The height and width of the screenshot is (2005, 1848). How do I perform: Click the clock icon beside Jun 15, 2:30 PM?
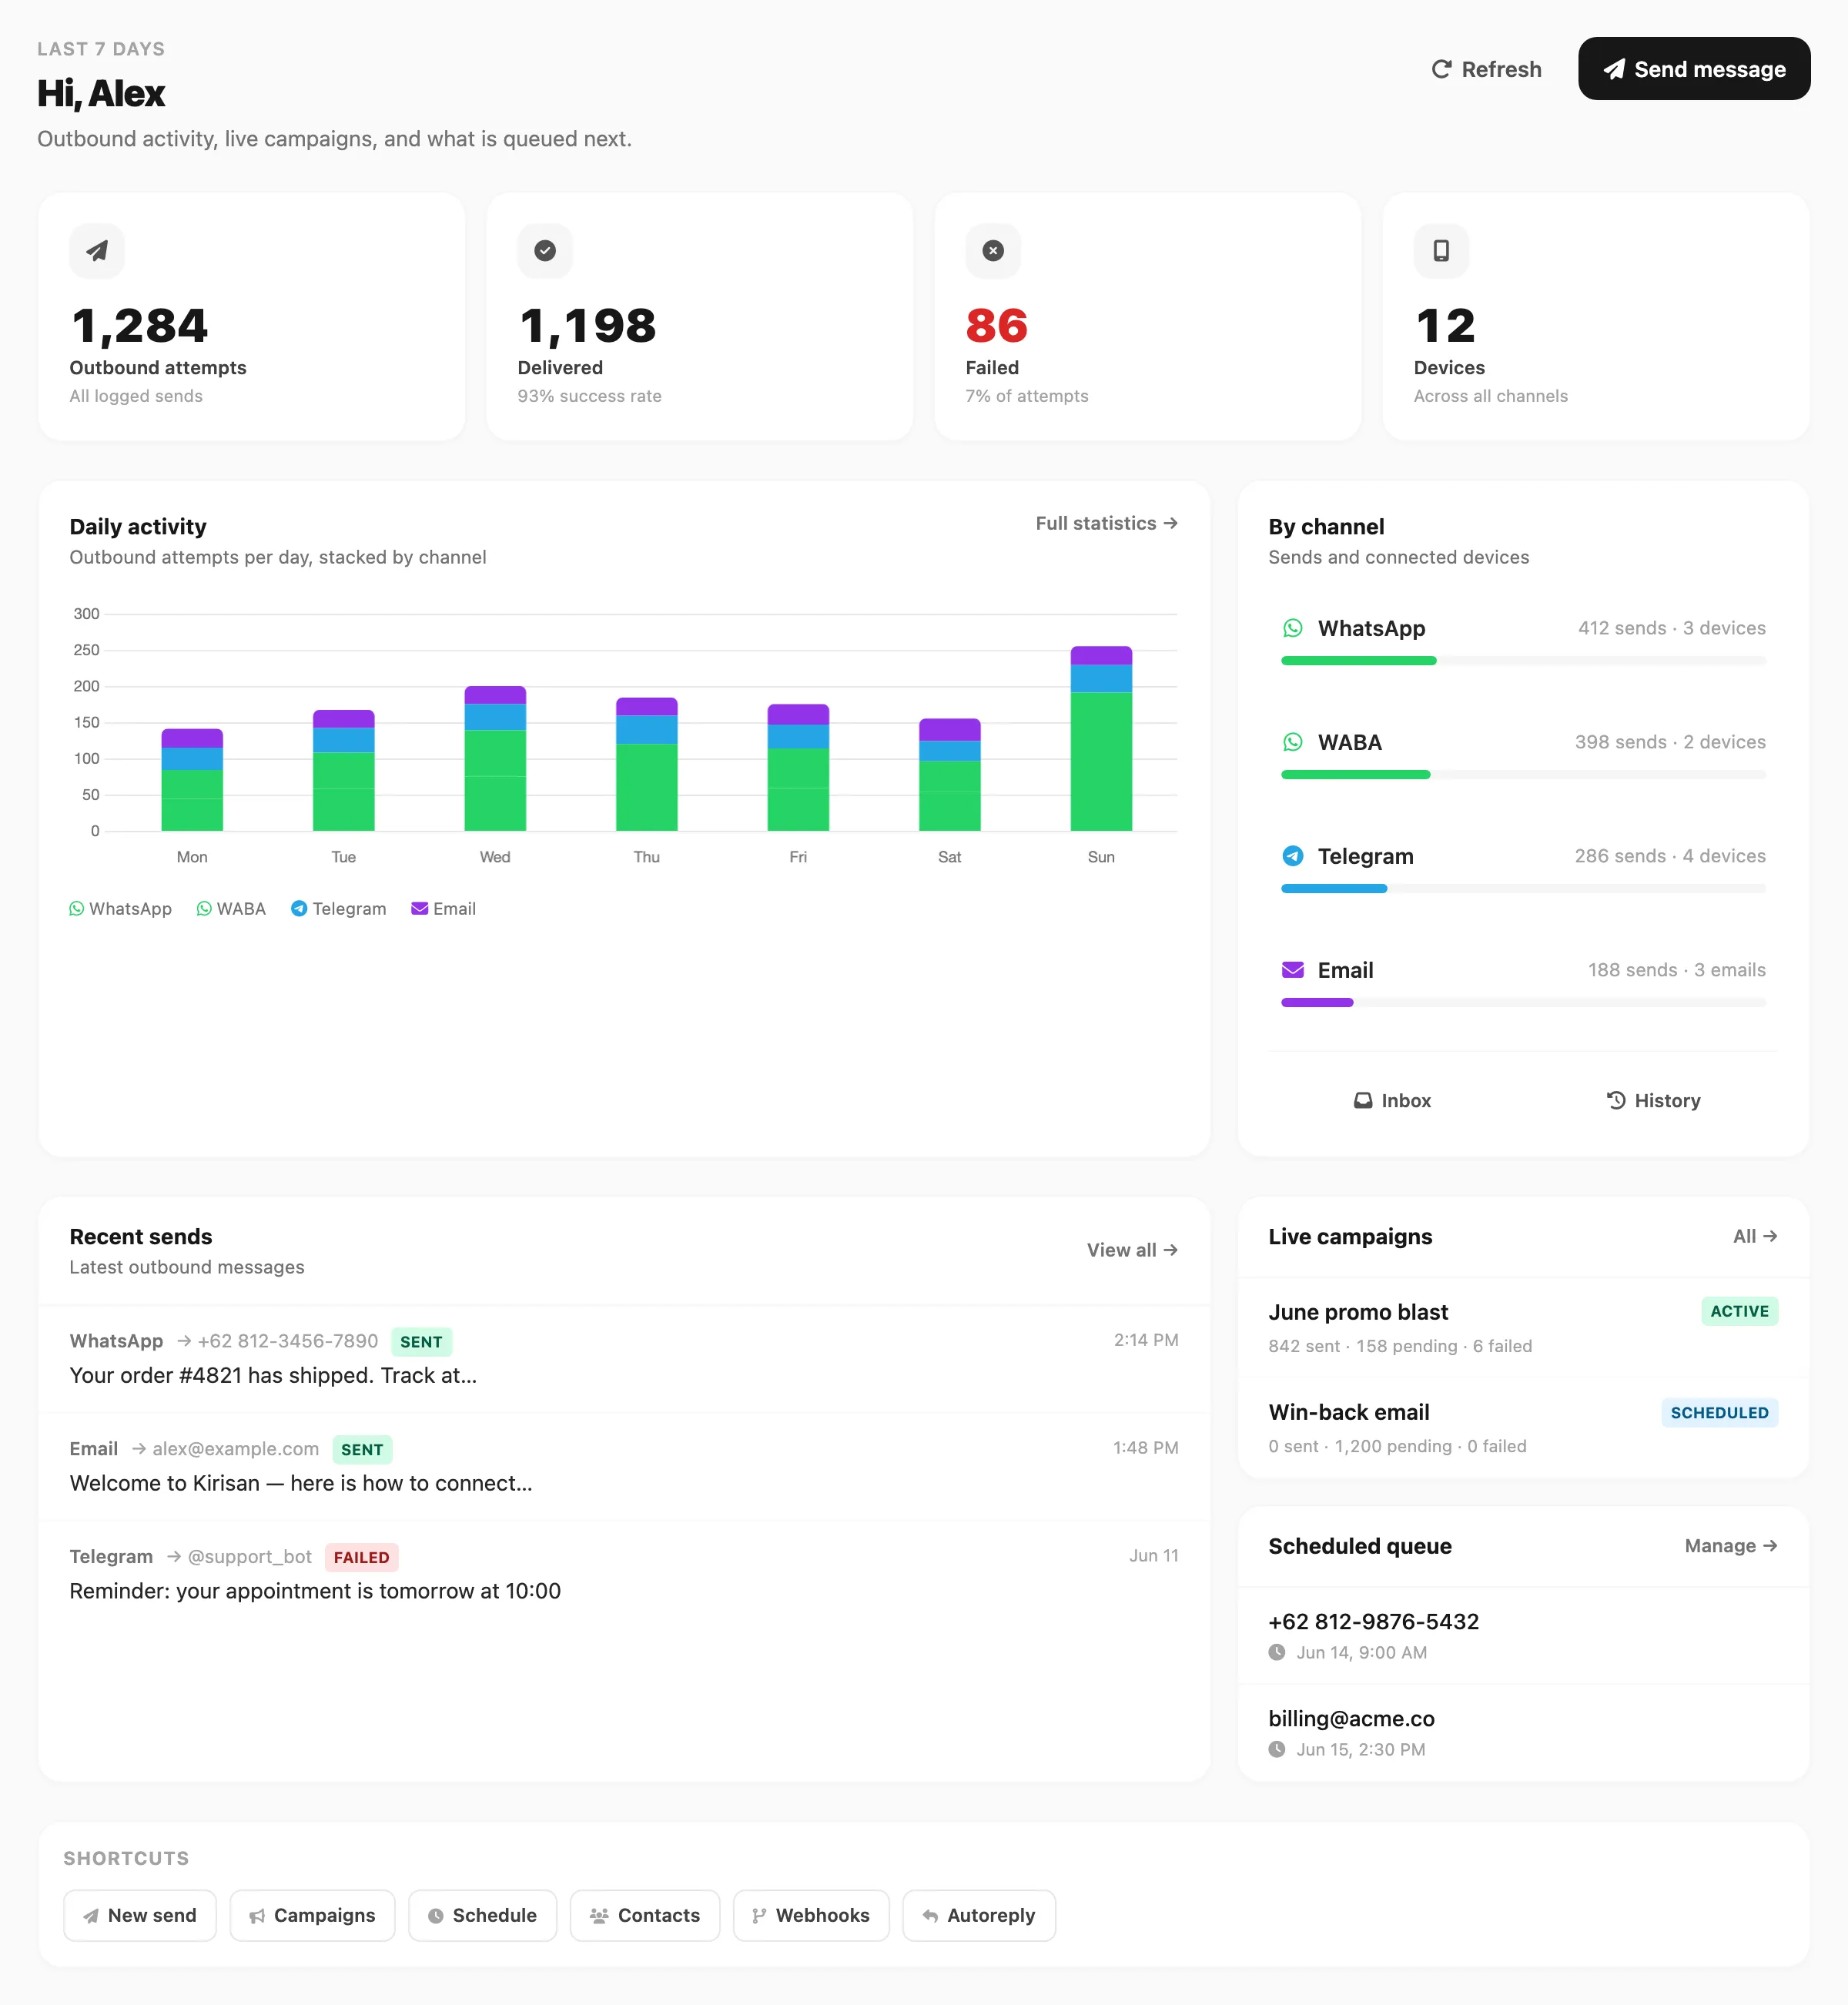pyautogui.click(x=1277, y=1750)
